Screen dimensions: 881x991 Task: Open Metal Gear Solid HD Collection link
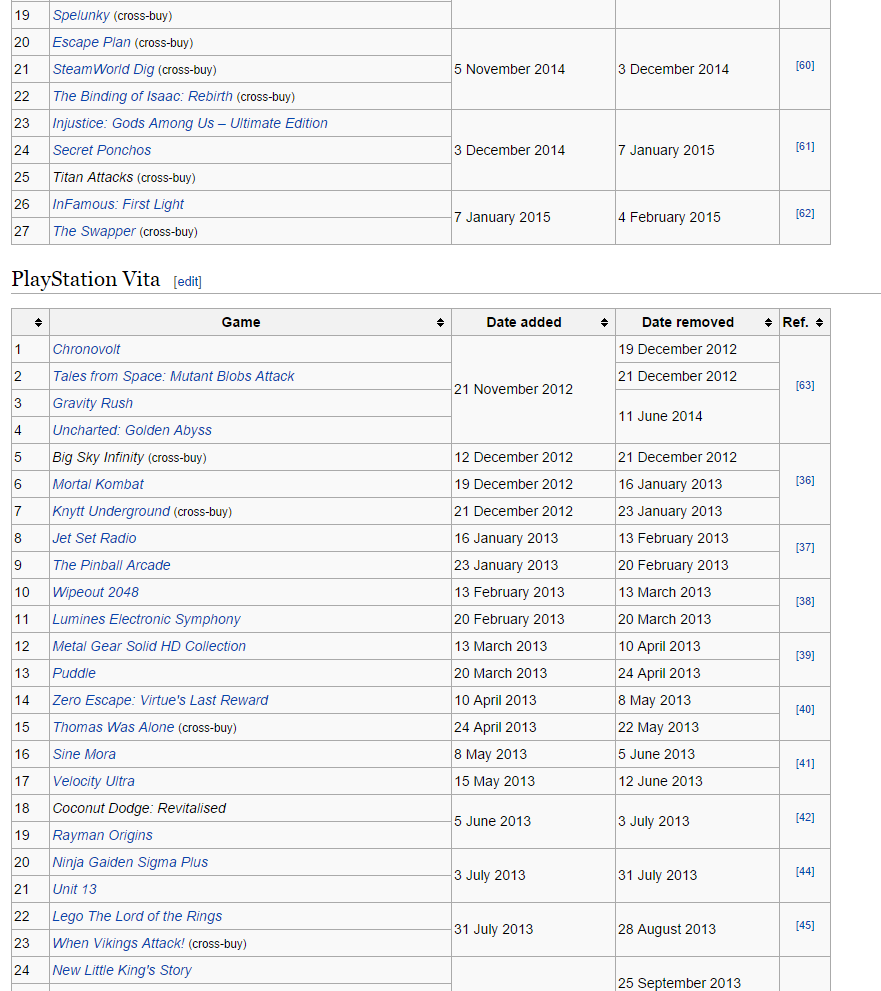[x=149, y=647]
